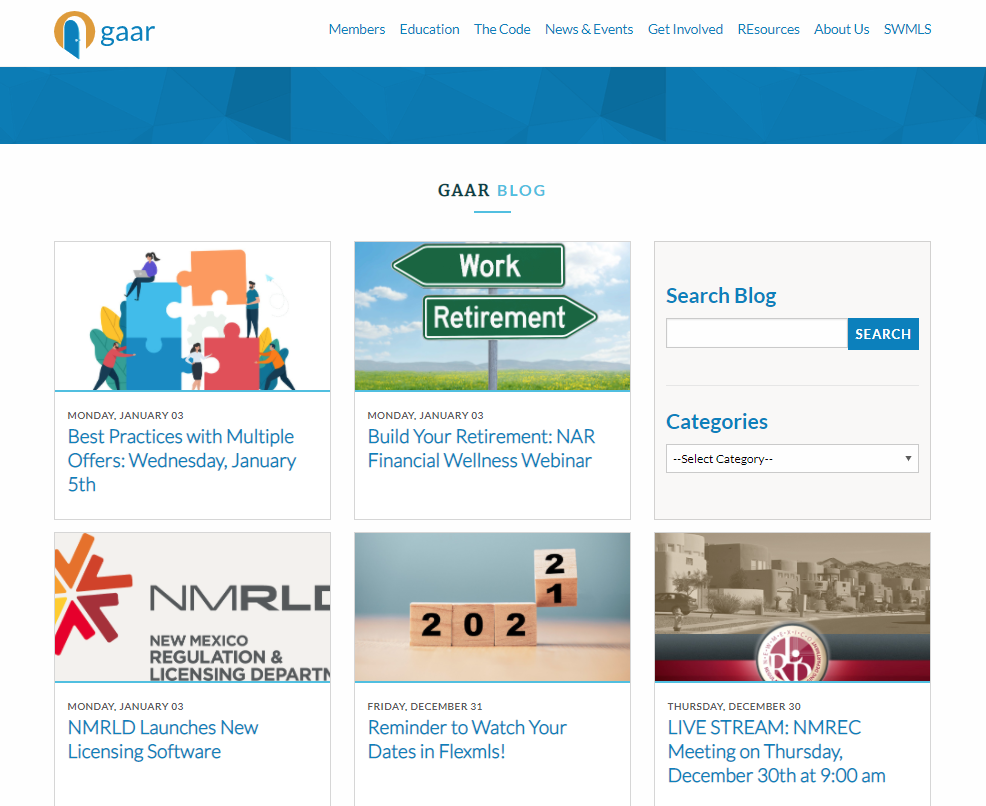Open the Get Involved menu
Image resolution: width=986 pixels, height=806 pixels.
685,30
